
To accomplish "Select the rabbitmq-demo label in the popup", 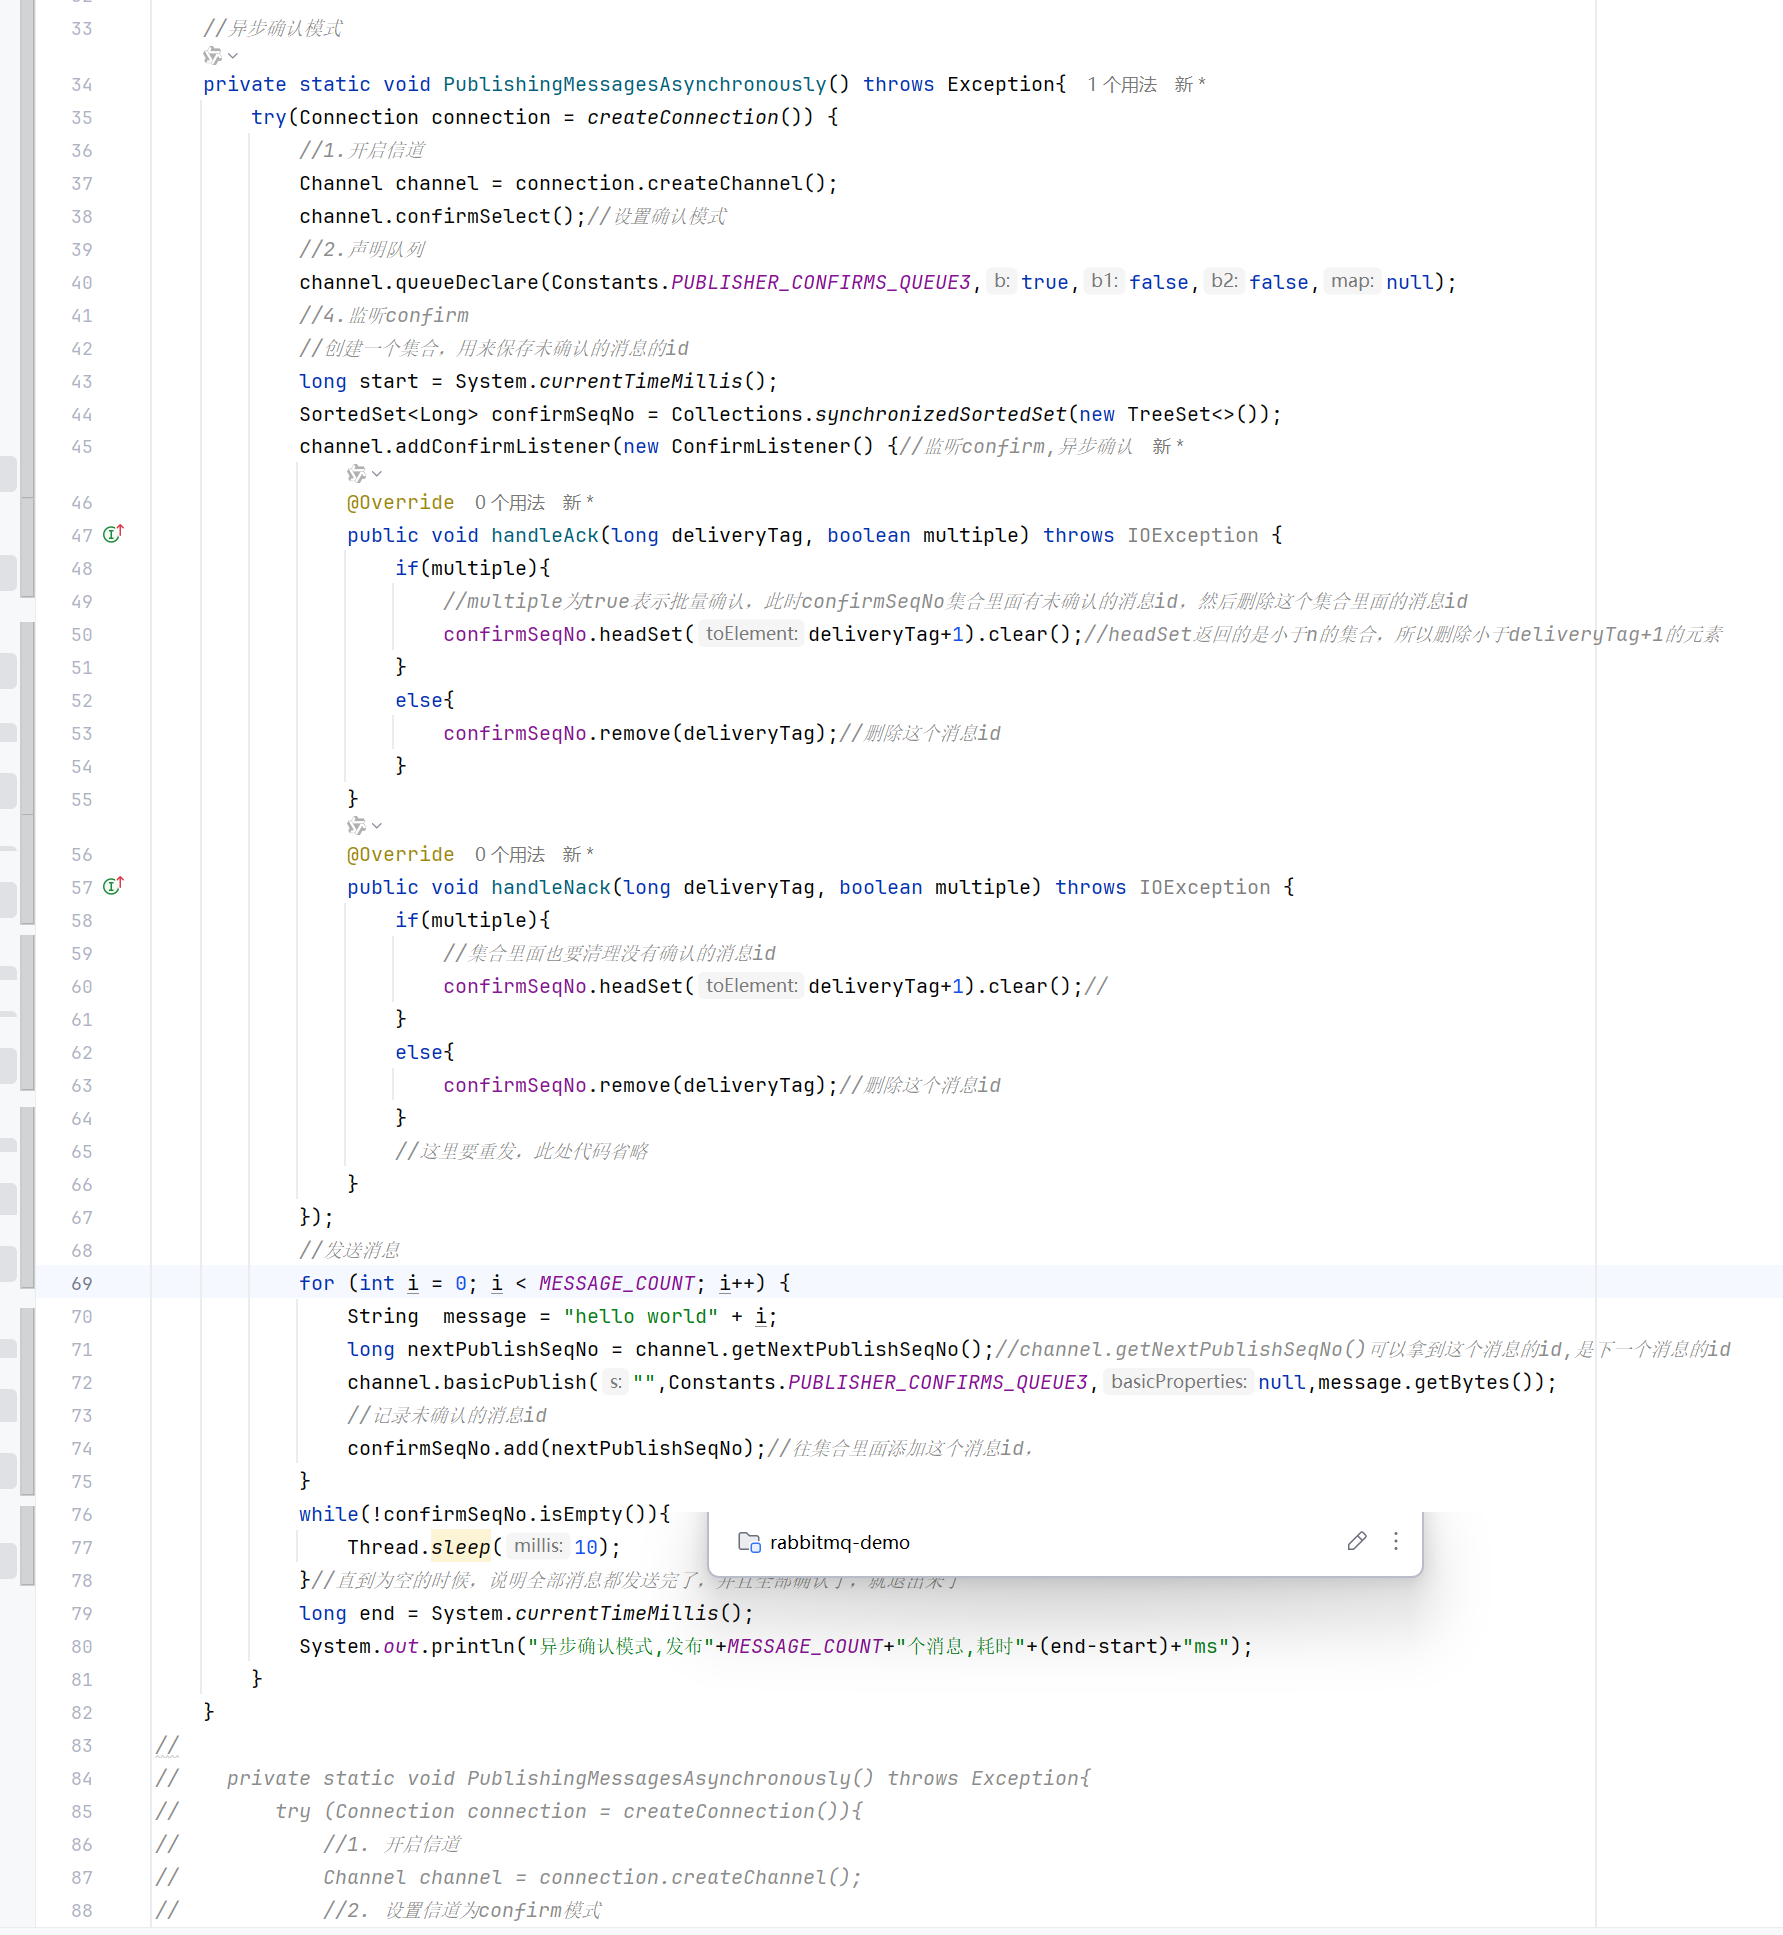I will pyautogui.click(x=840, y=1542).
